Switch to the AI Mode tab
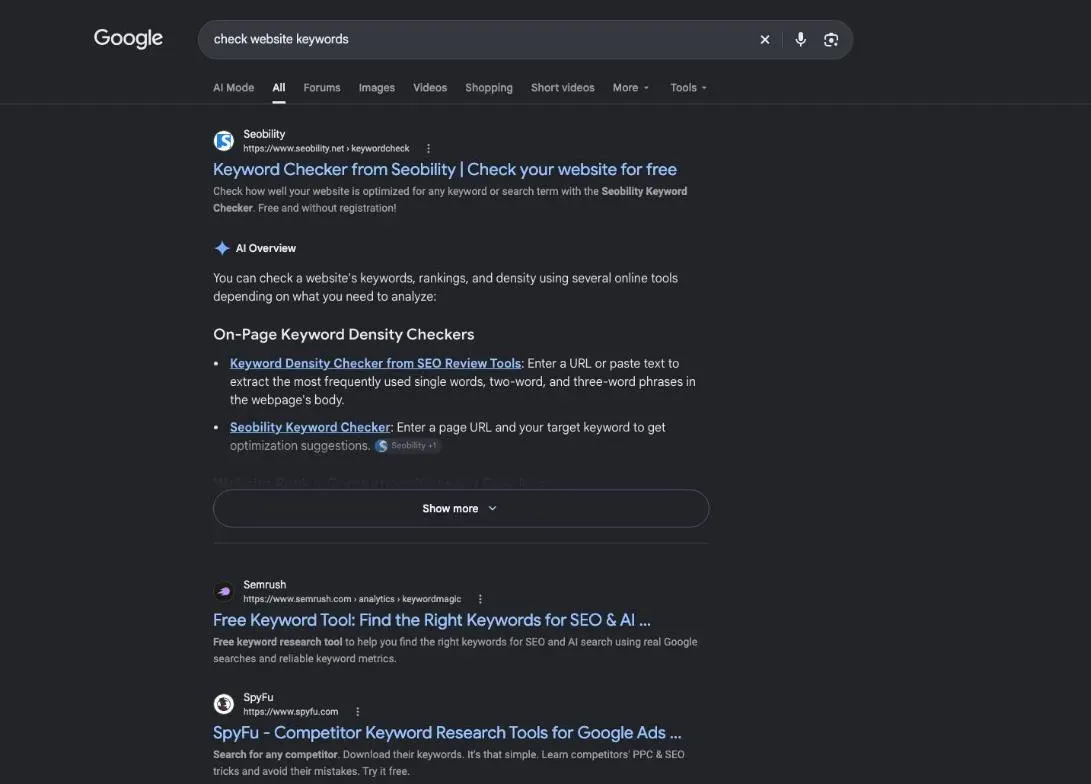 pyautogui.click(x=233, y=88)
